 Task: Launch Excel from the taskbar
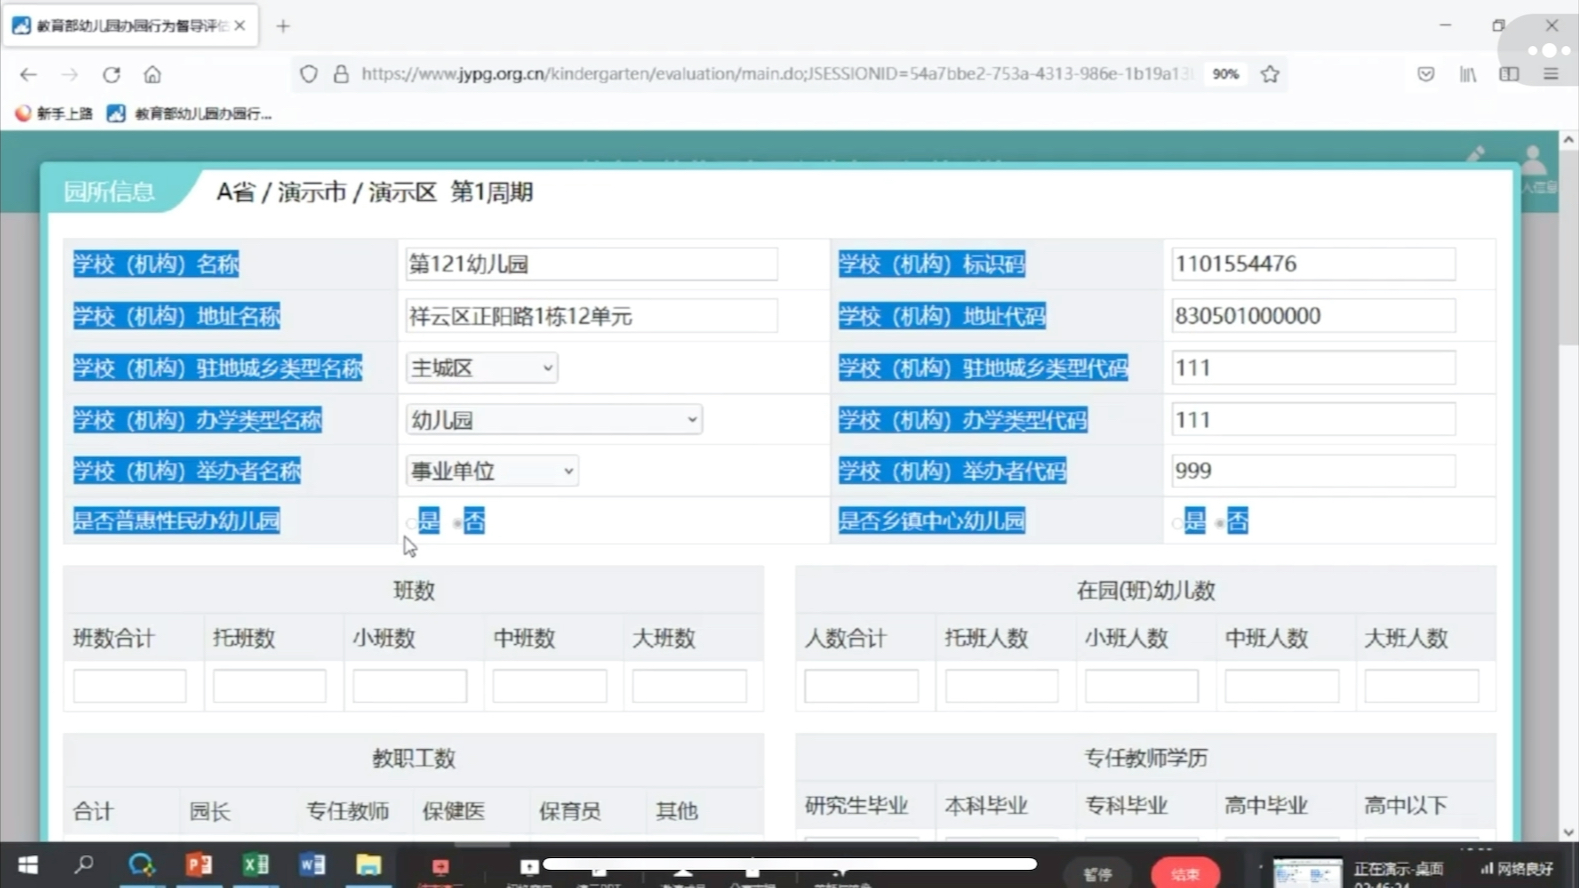(255, 865)
